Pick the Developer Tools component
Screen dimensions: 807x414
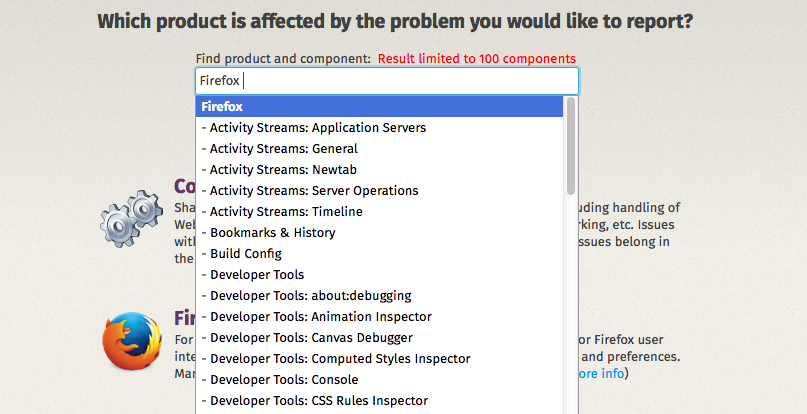[379, 275]
